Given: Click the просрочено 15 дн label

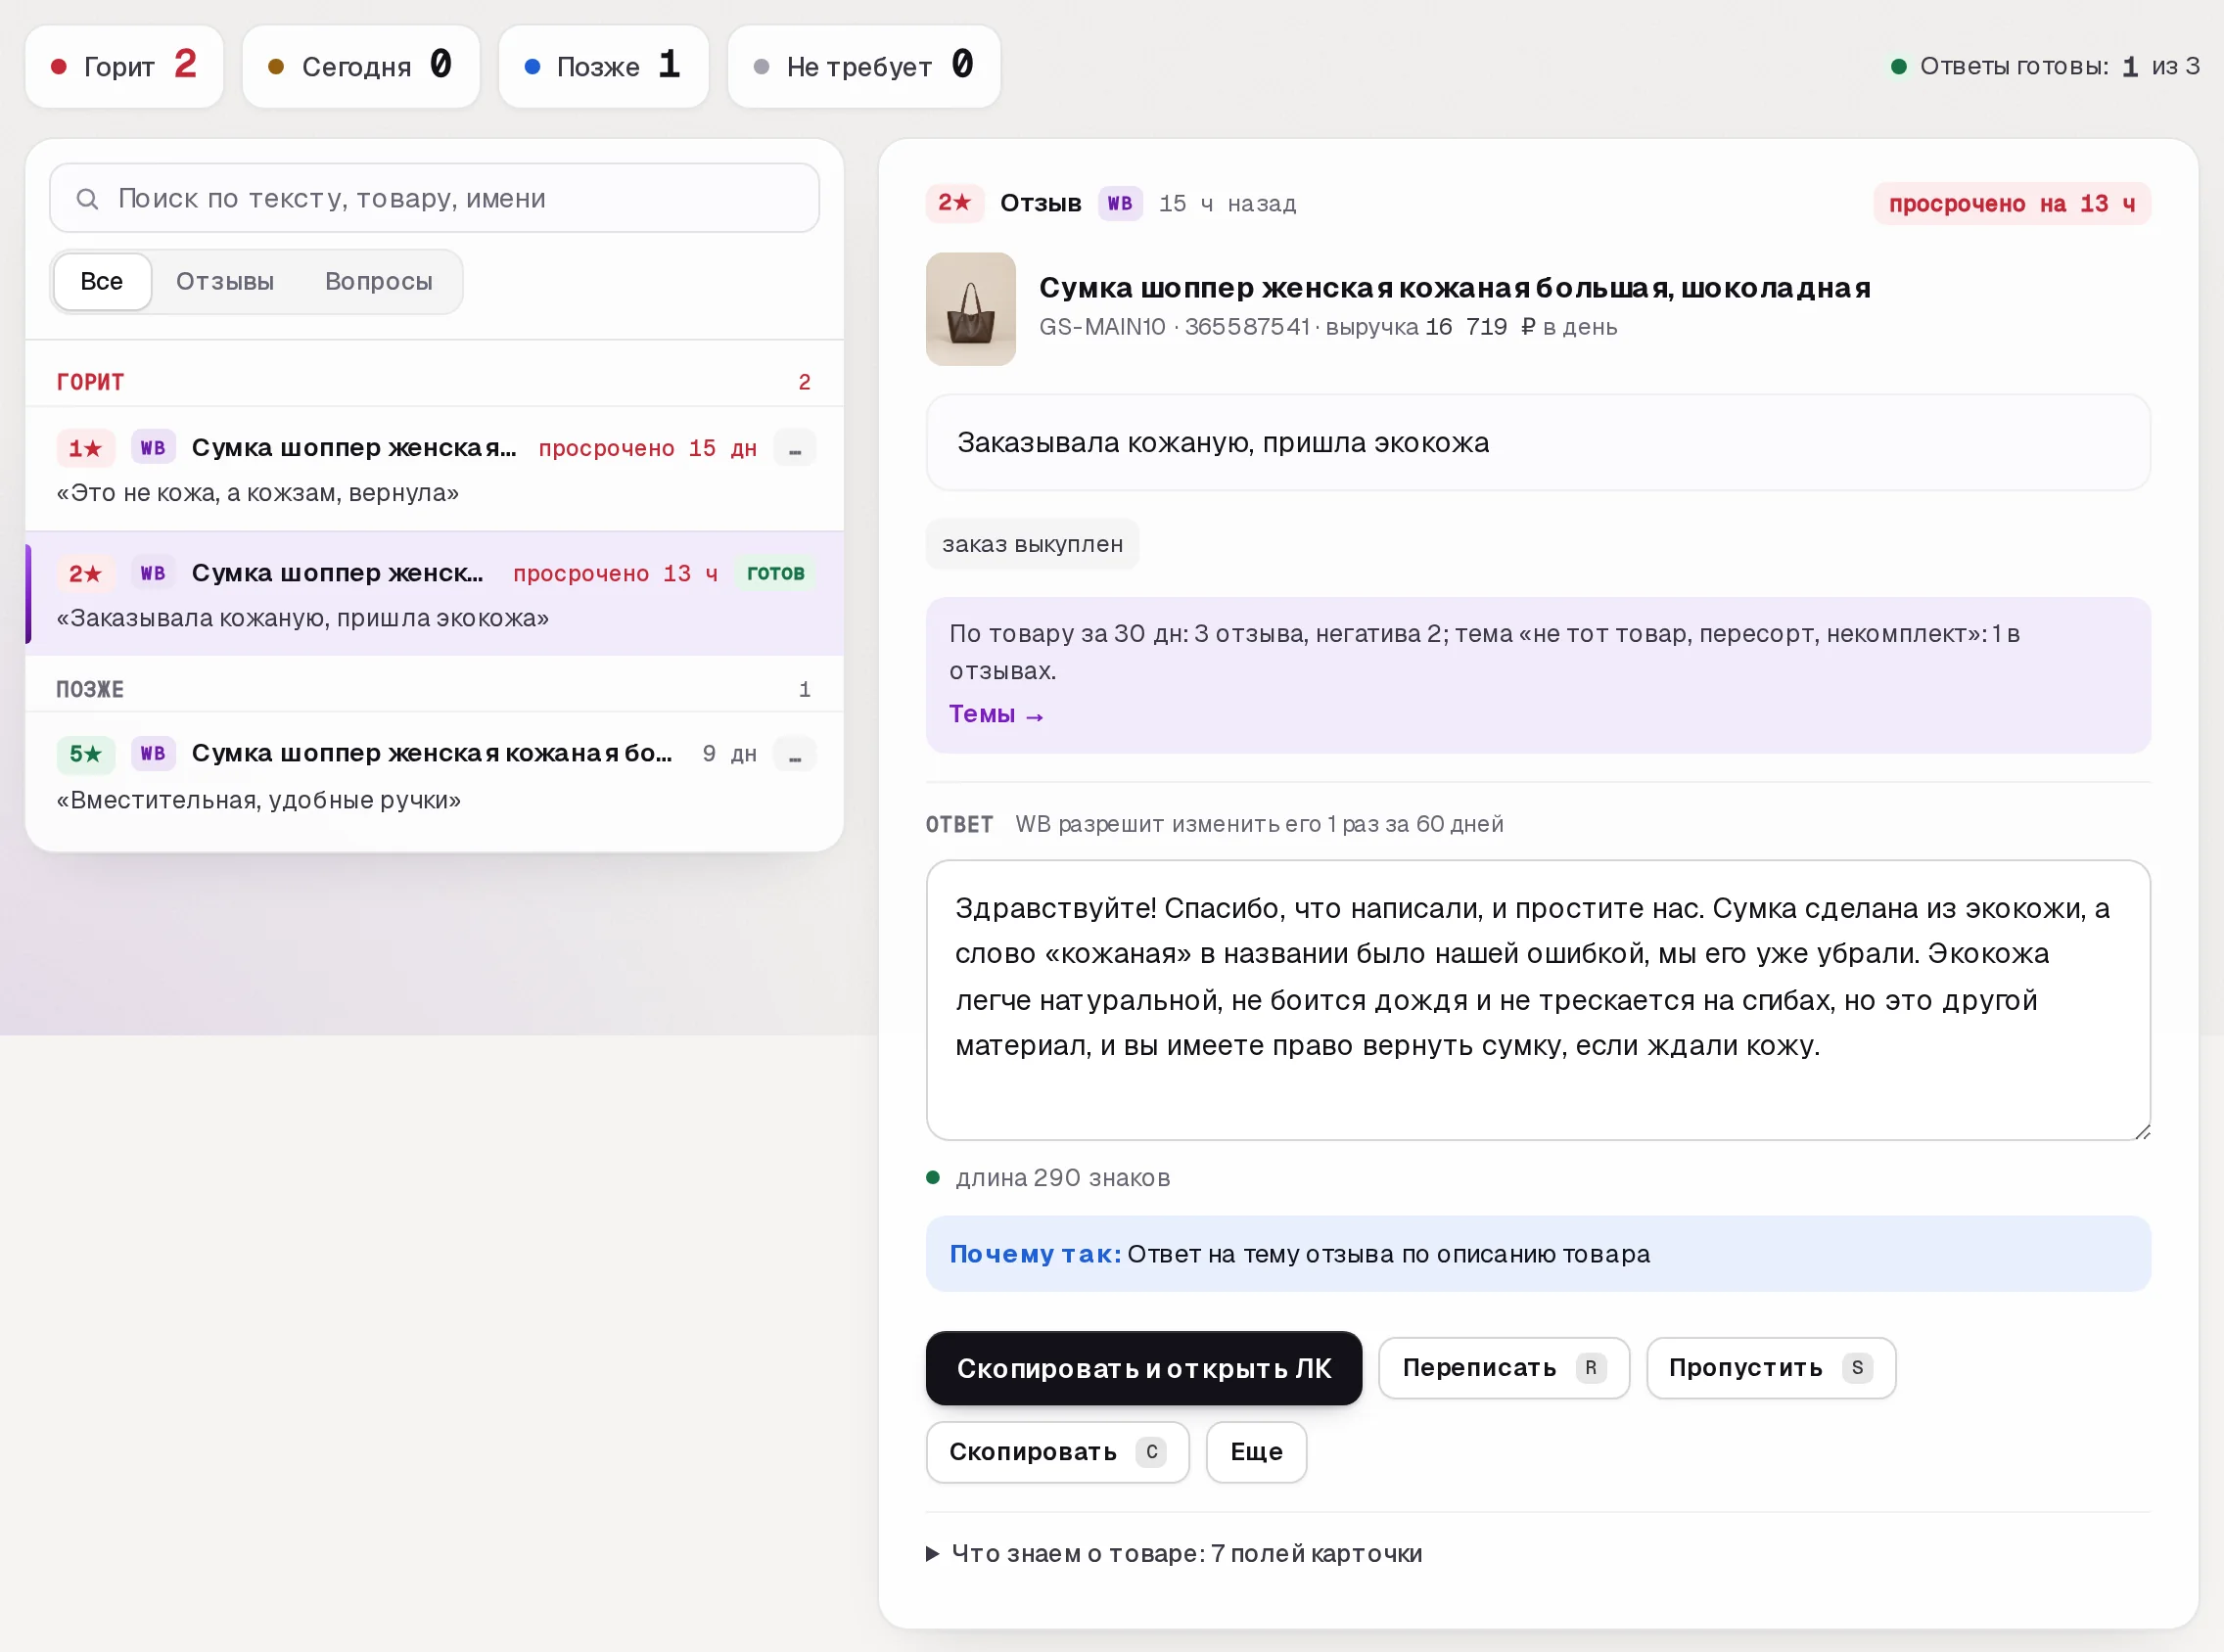Looking at the screenshot, I should [x=647, y=448].
